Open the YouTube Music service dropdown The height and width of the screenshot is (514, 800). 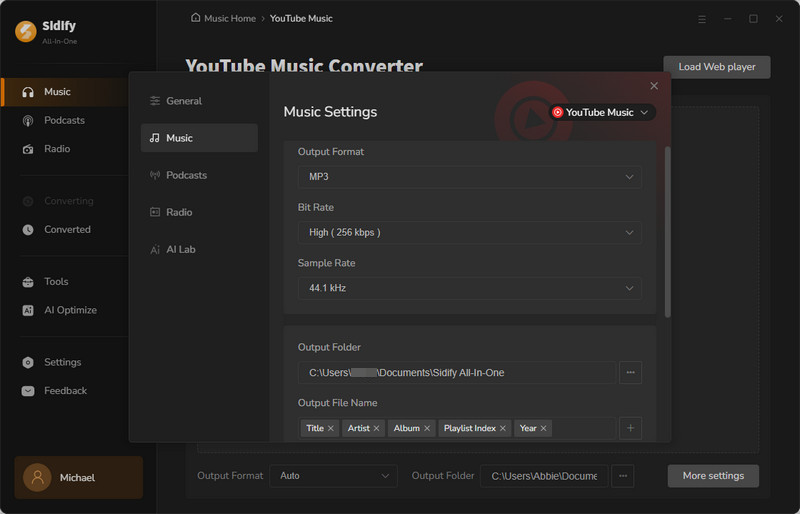click(x=602, y=112)
